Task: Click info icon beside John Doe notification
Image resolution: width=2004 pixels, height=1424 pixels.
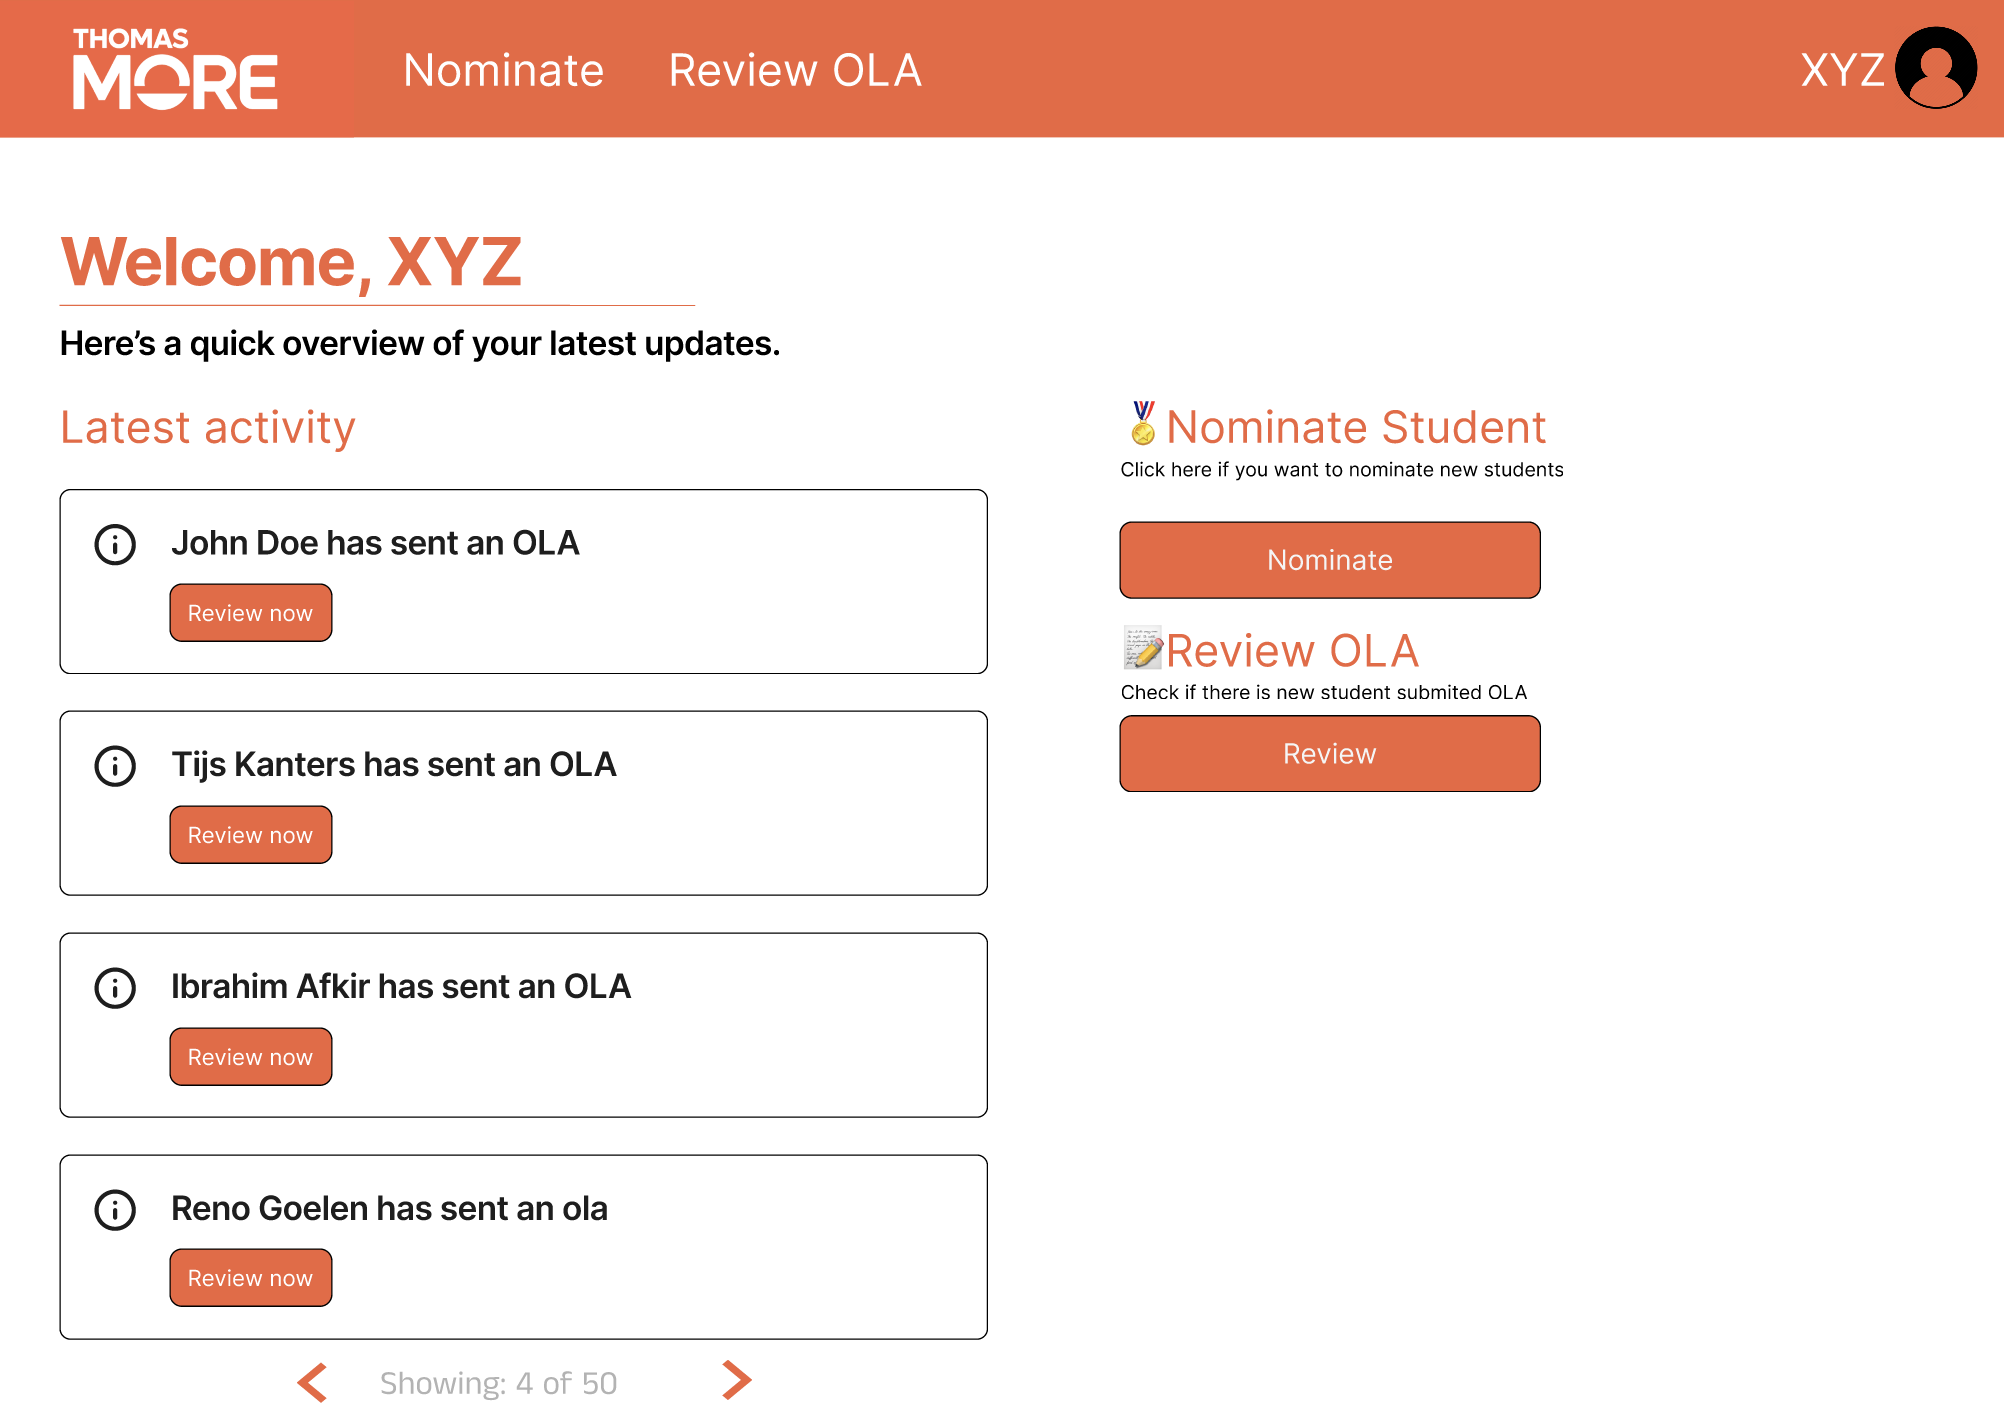Action: point(115,545)
